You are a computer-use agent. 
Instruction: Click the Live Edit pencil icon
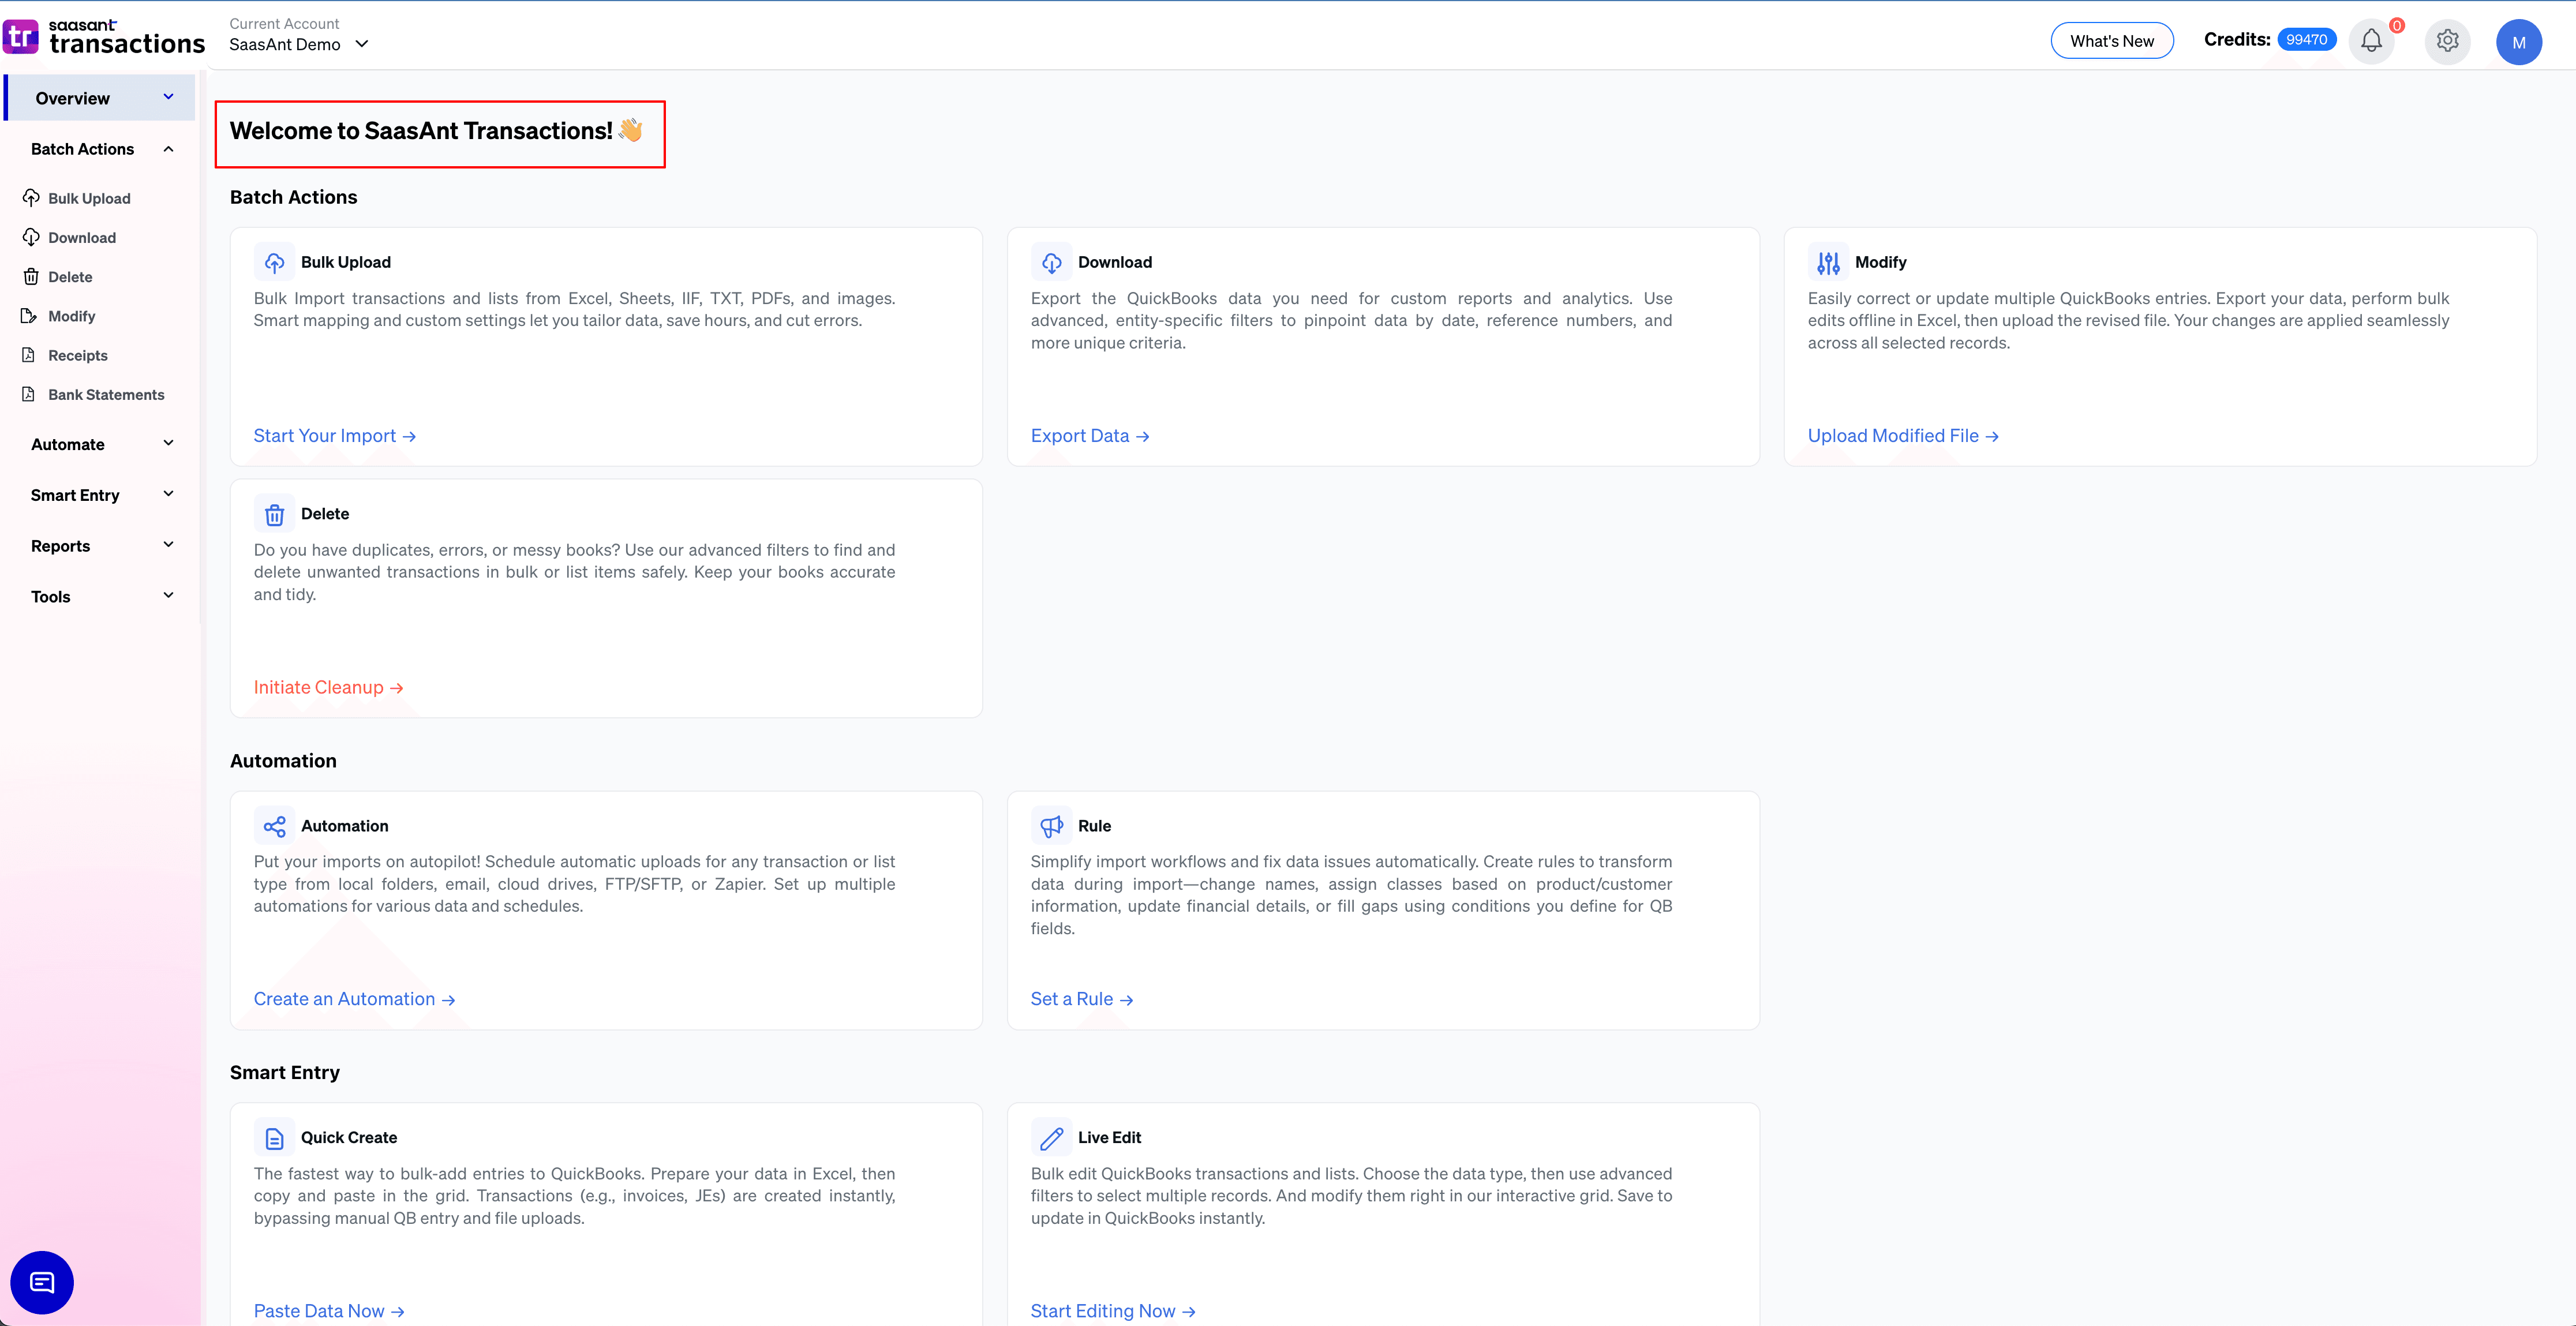pyautogui.click(x=1051, y=1138)
